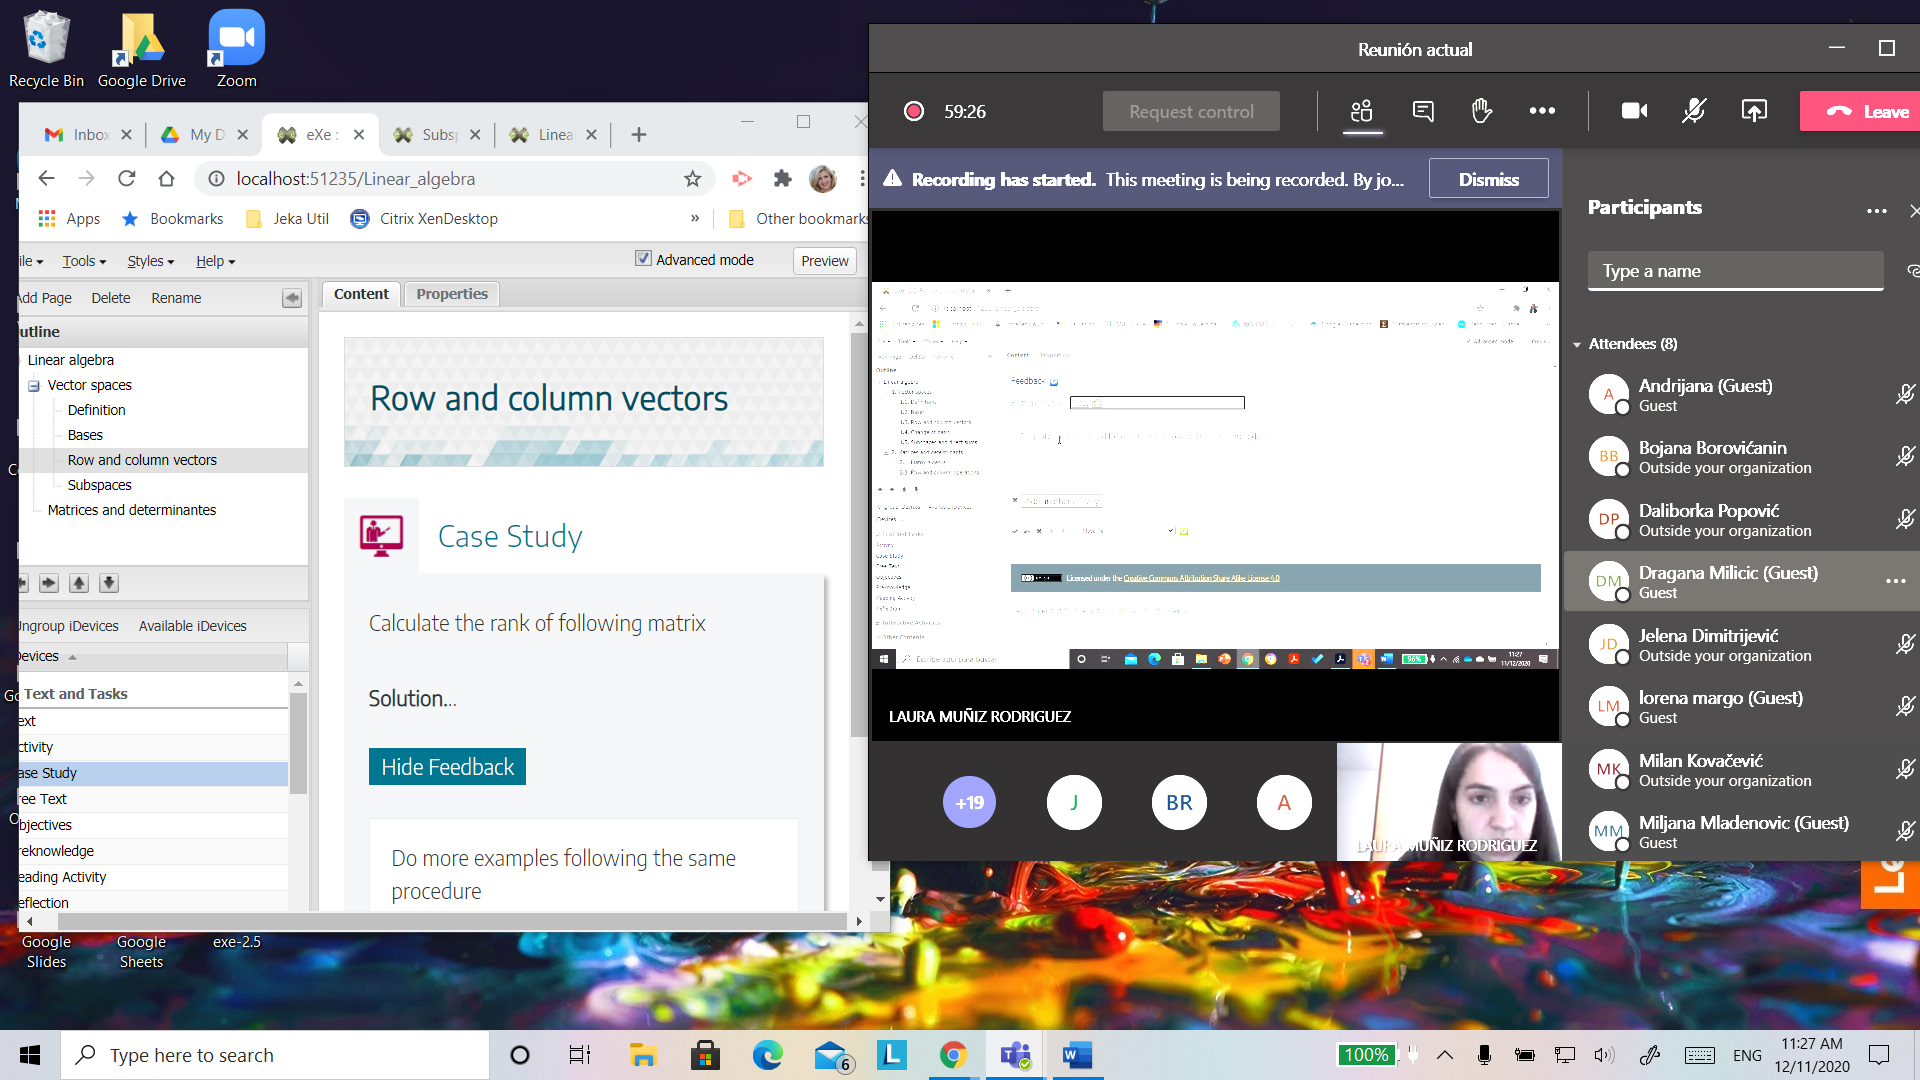Switch to the Properties tab
1920x1080 pixels.
pos(452,294)
